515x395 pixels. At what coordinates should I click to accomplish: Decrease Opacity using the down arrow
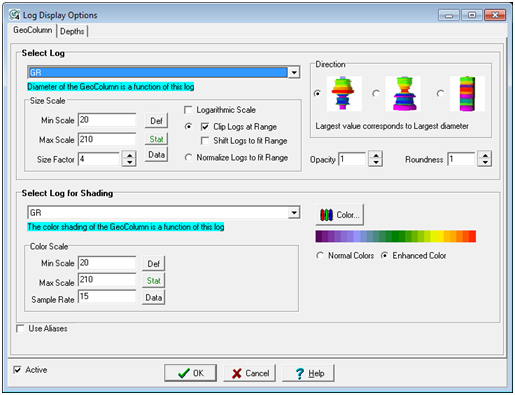376,163
